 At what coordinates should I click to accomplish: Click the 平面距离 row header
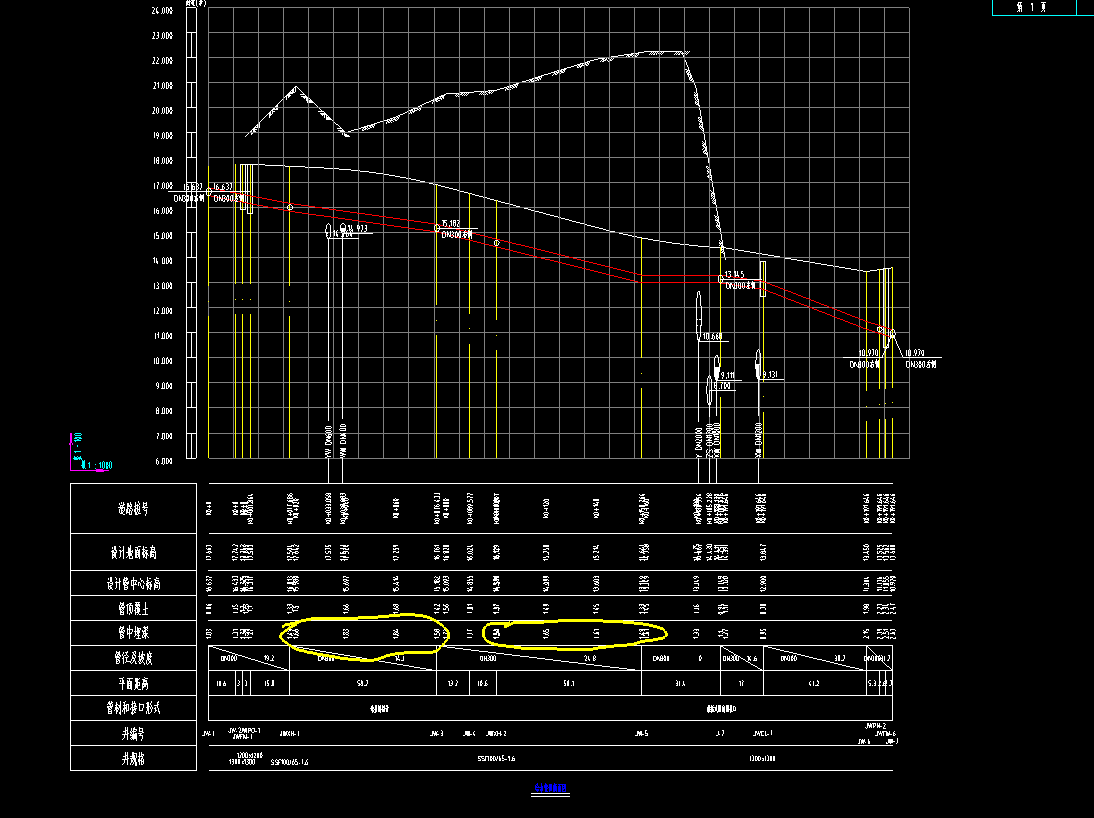133,683
